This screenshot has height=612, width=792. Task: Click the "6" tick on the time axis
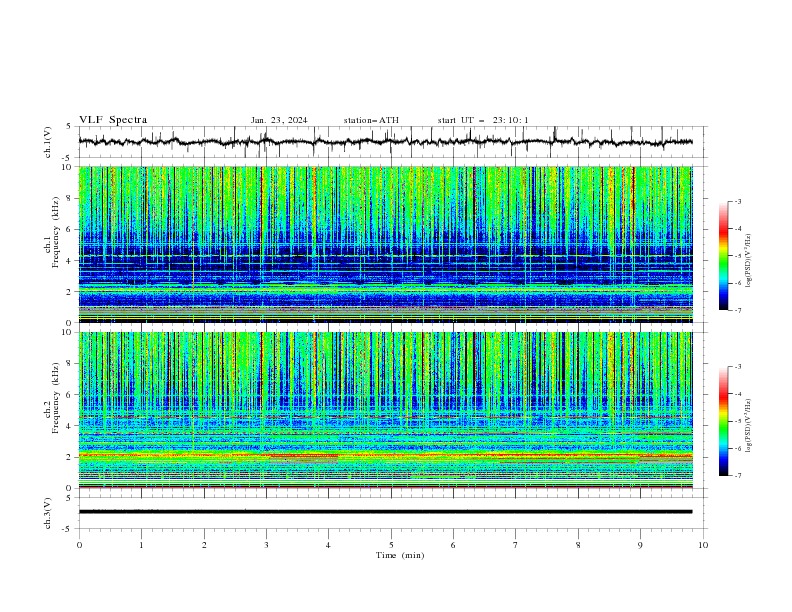point(453,545)
